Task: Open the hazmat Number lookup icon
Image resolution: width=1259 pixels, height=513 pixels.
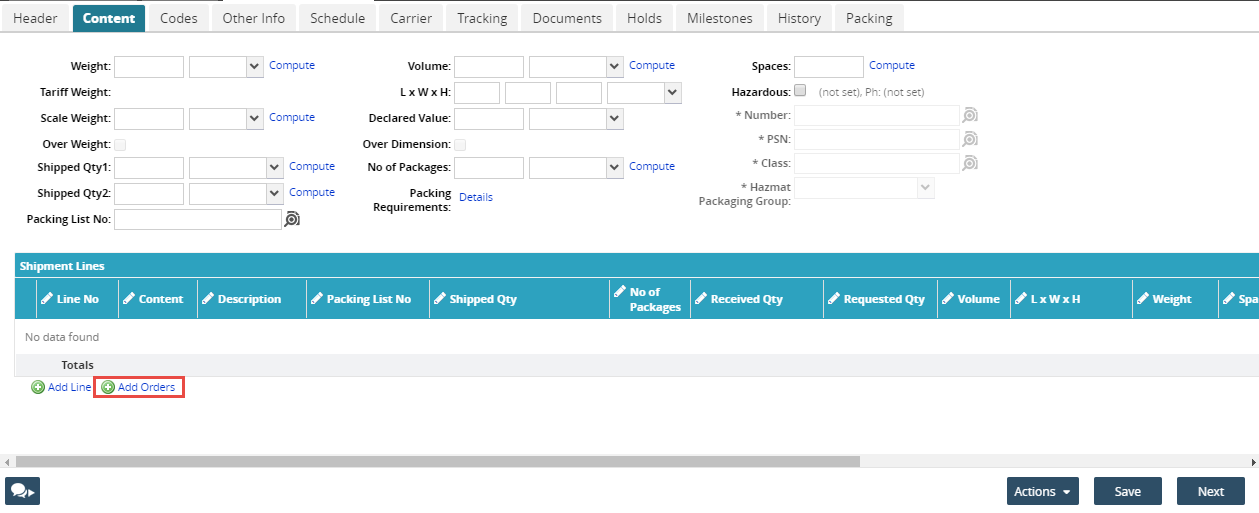Action: (970, 115)
